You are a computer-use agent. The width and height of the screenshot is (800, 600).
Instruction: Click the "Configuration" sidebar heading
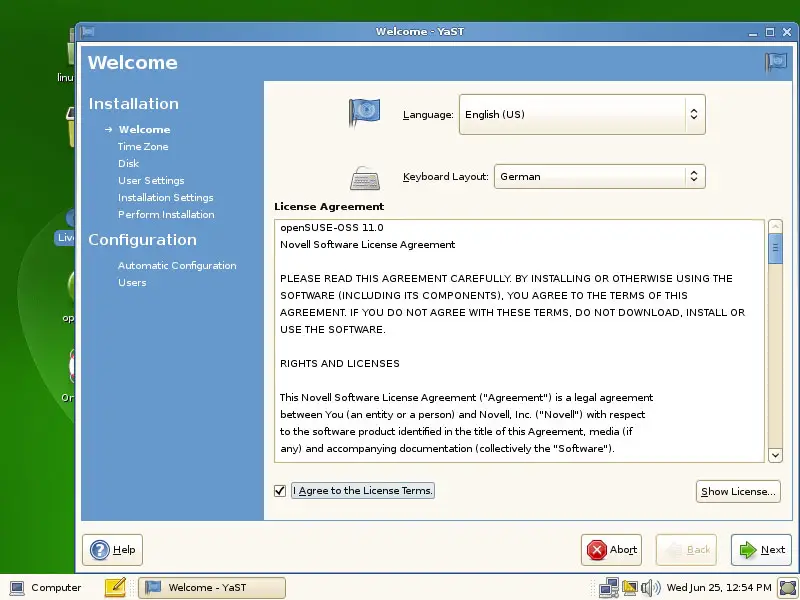pyautogui.click(x=142, y=240)
